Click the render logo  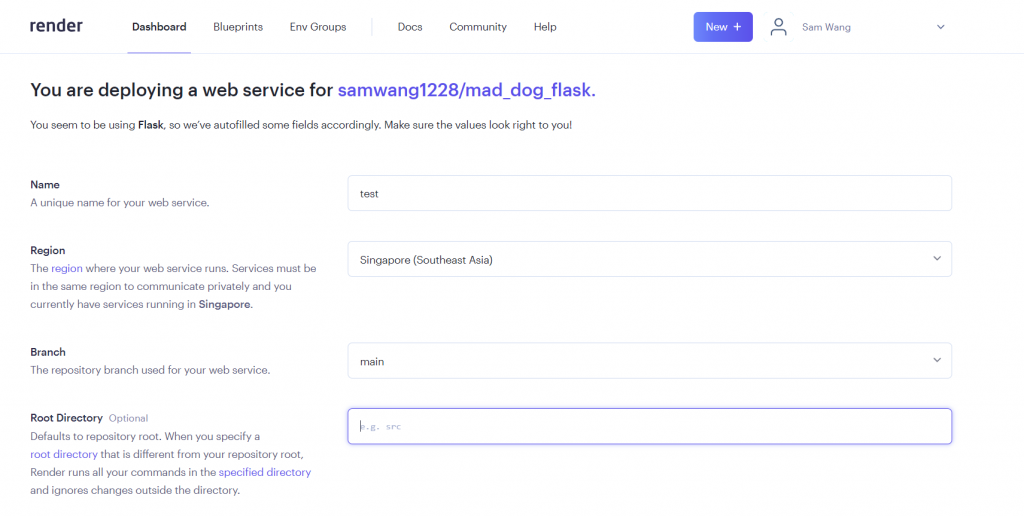click(x=56, y=26)
